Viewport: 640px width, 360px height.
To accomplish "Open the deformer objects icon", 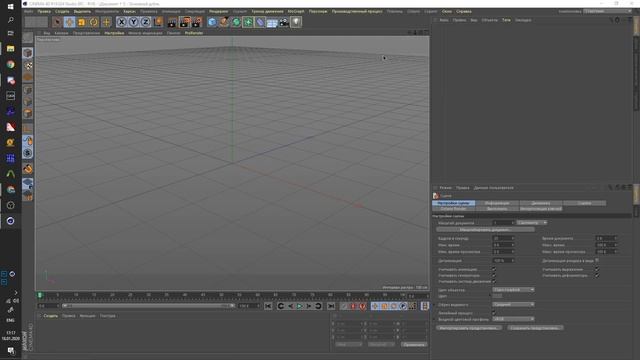I will (260, 22).
